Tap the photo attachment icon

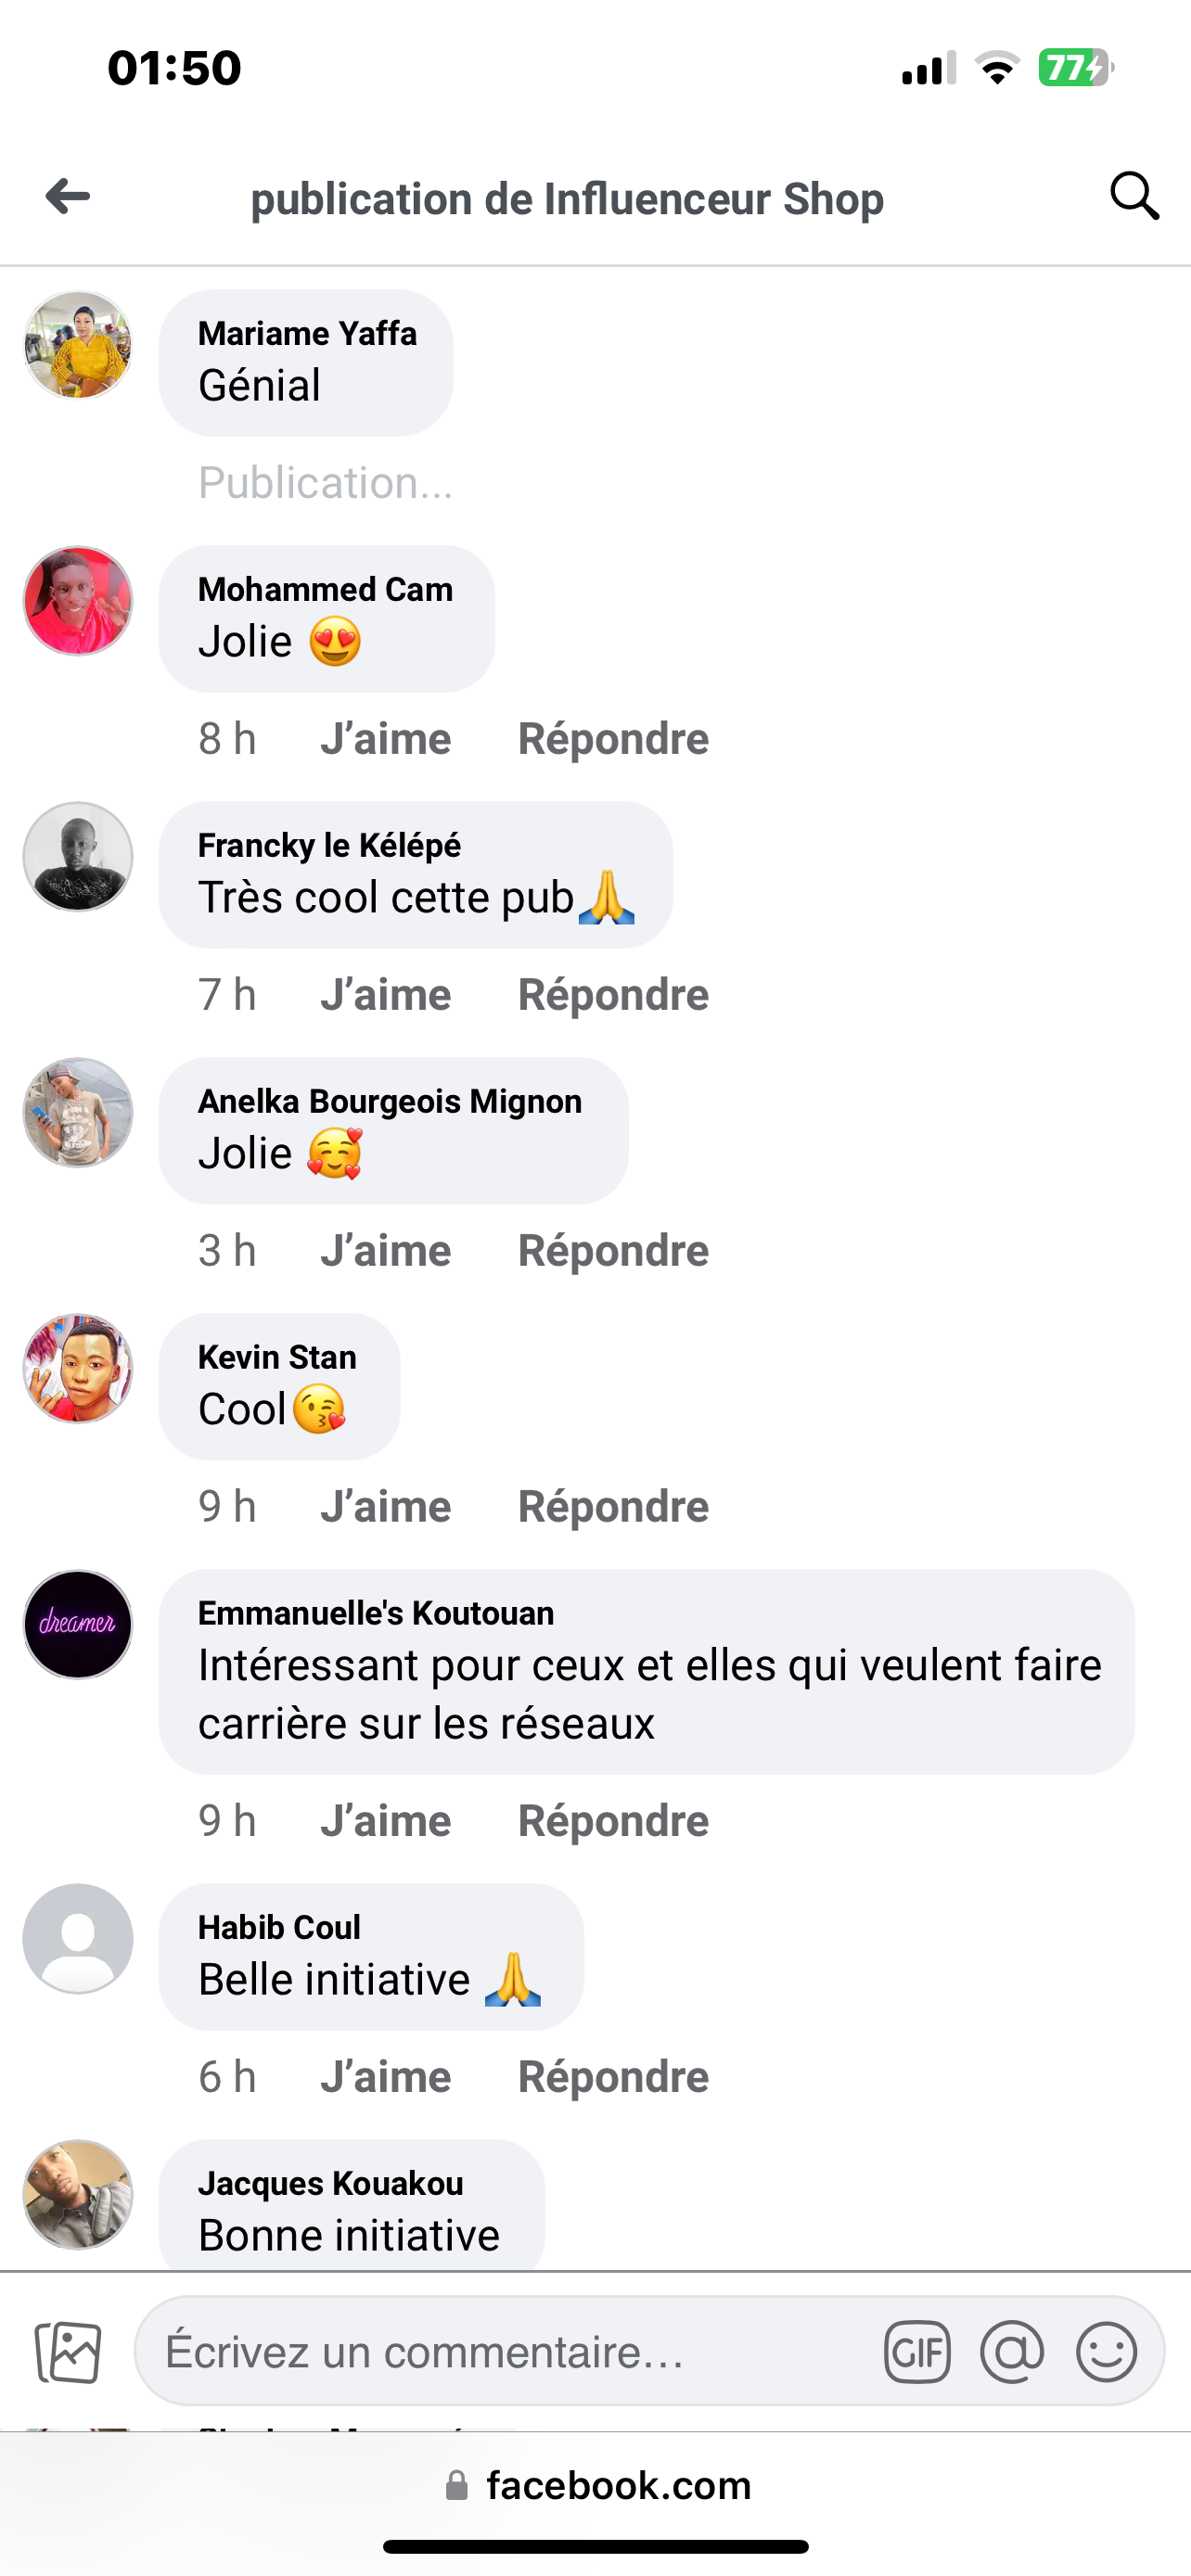(68, 2351)
